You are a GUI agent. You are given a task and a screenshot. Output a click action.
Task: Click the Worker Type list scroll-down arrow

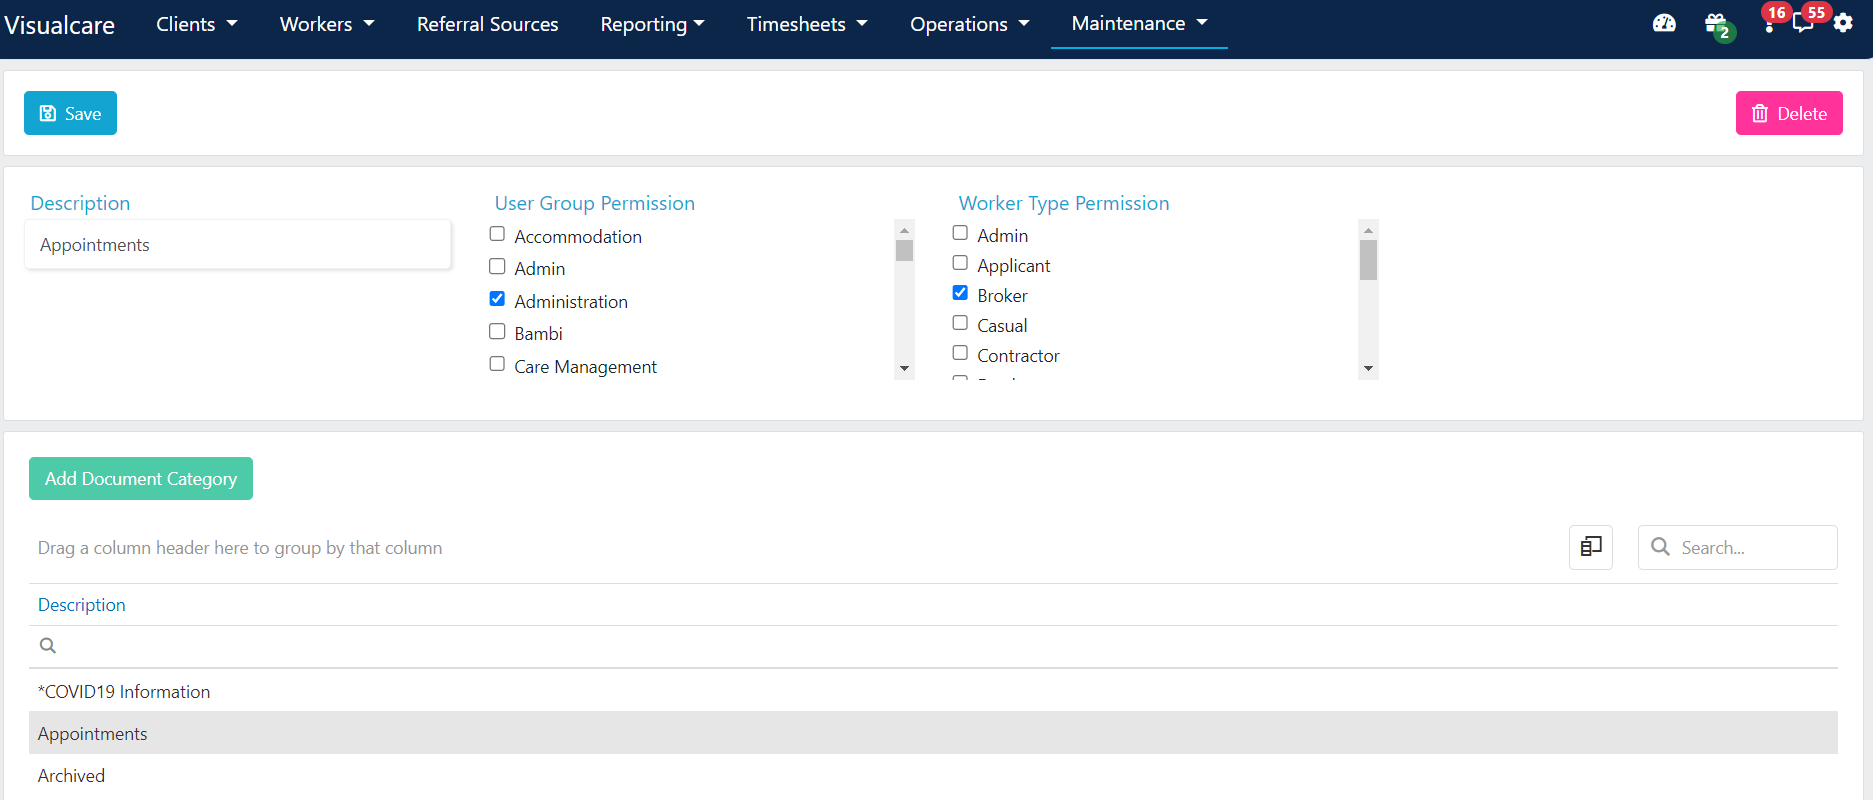click(x=1369, y=369)
